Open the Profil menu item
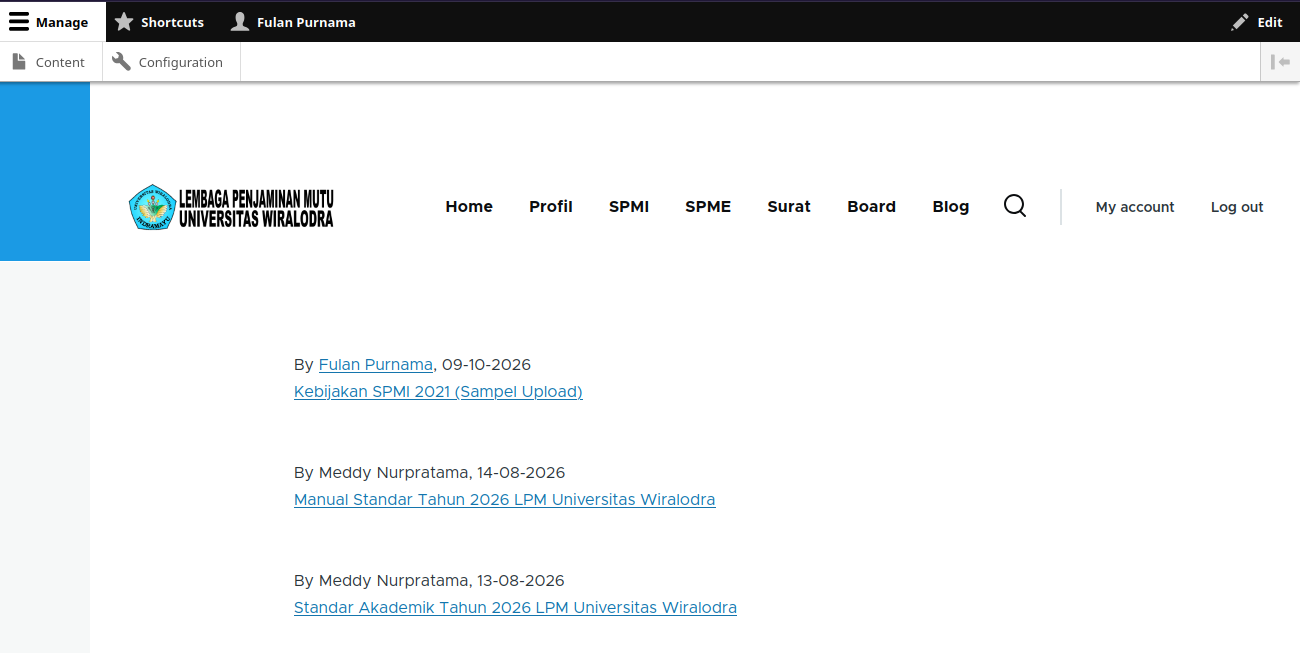This screenshot has width=1300, height=653. coord(551,207)
